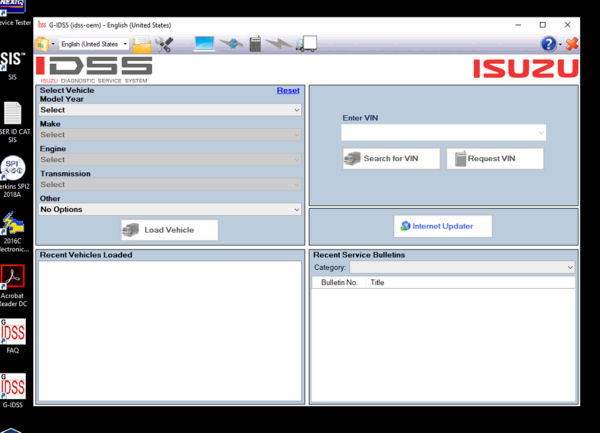
Task: Select the NEXIQ Device Tester desktop icon
Action: click(x=14, y=13)
